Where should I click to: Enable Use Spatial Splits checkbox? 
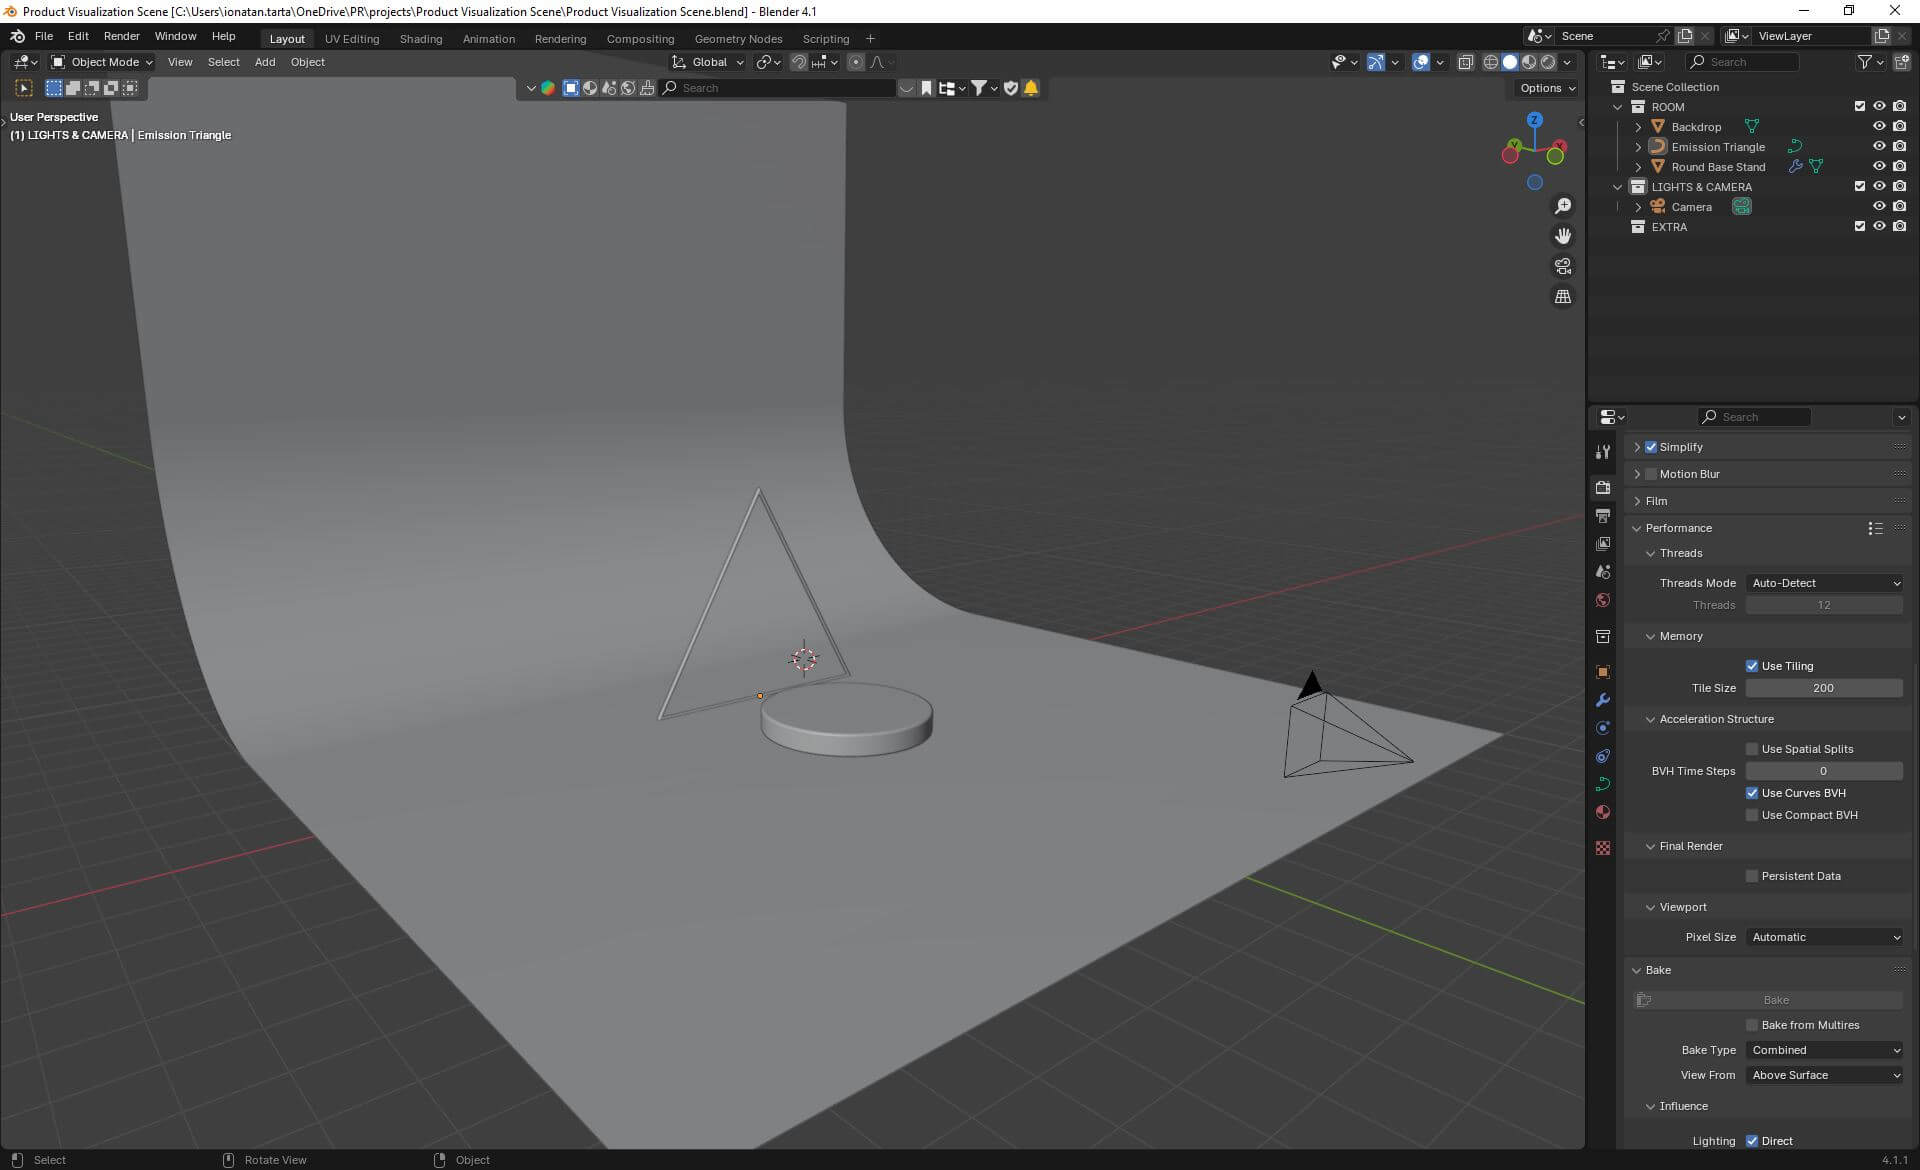[x=1752, y=749]
